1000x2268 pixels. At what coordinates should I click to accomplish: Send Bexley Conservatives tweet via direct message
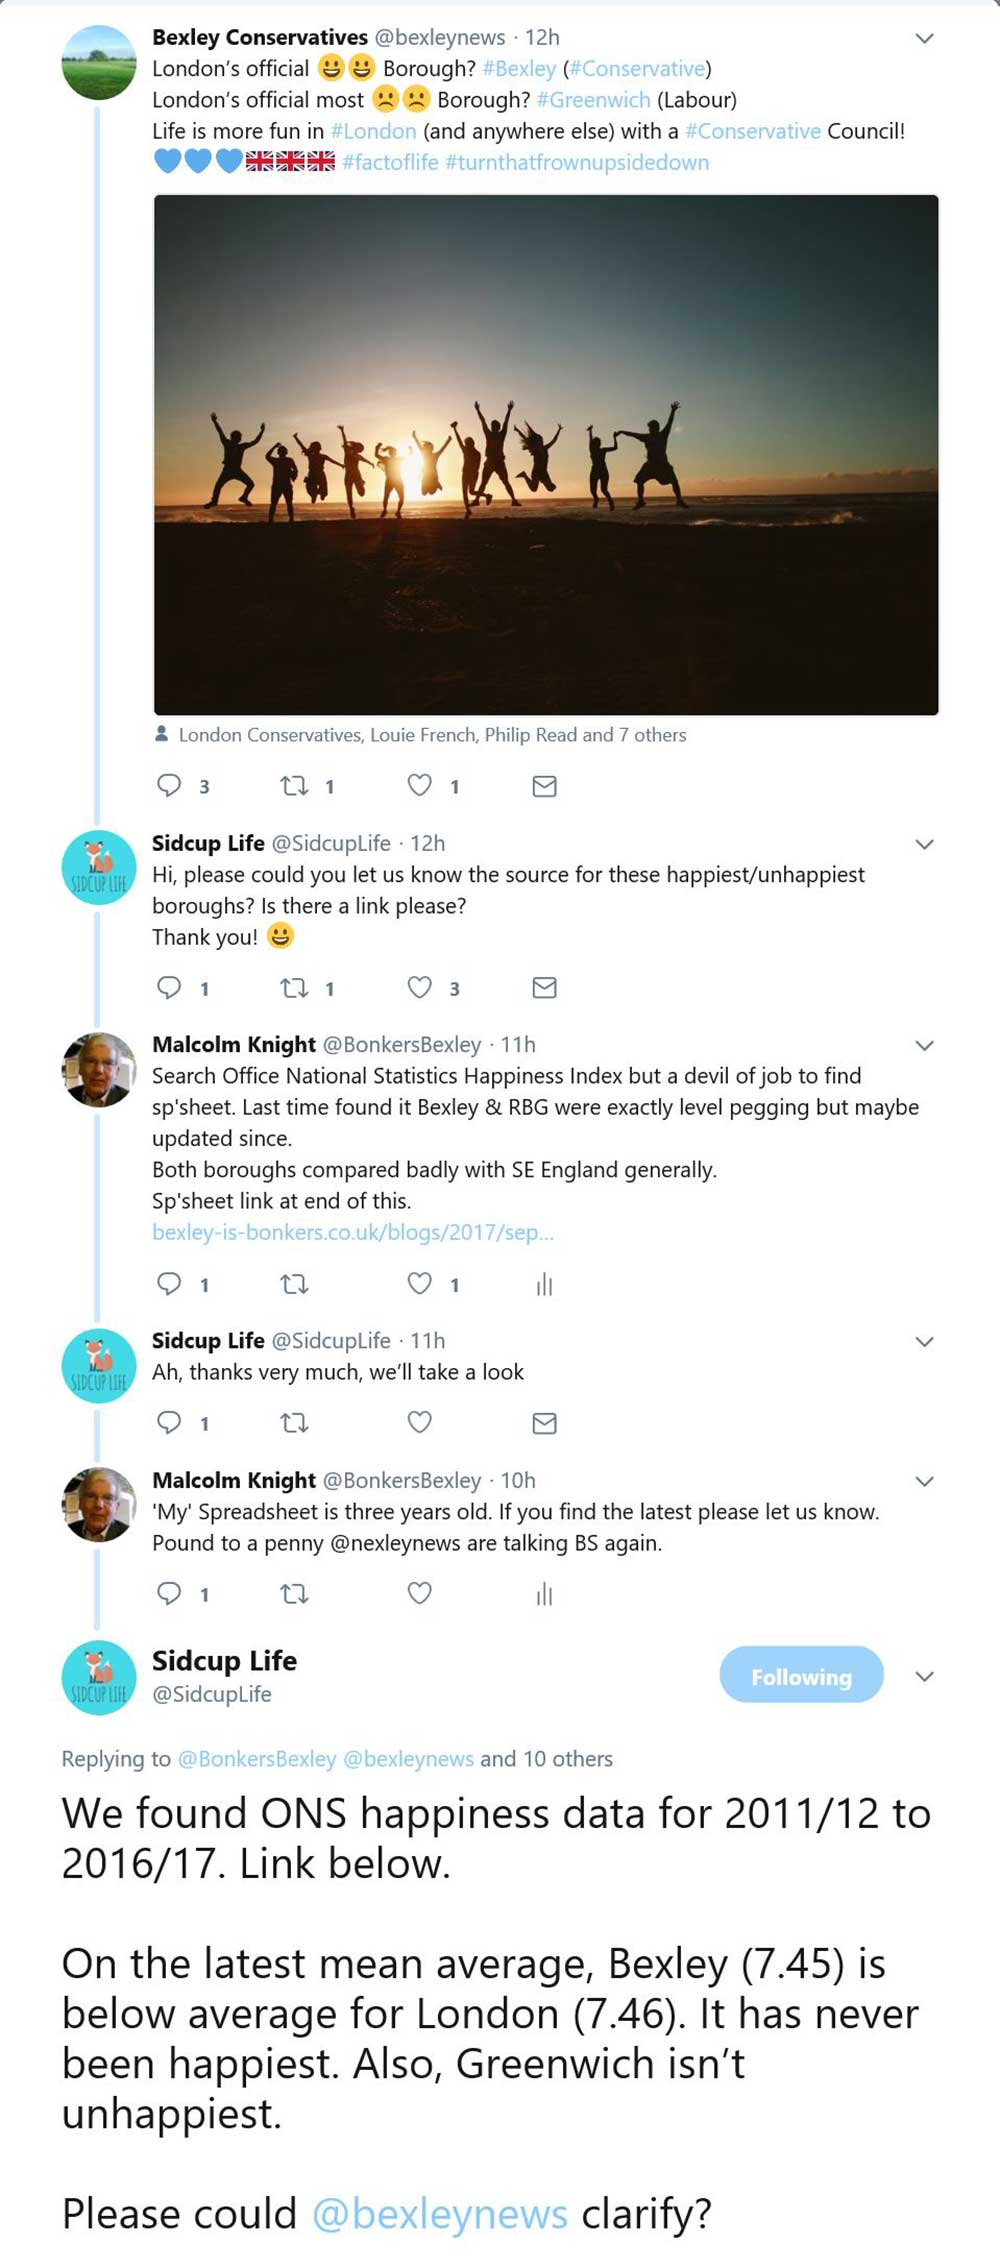(544, 786)
